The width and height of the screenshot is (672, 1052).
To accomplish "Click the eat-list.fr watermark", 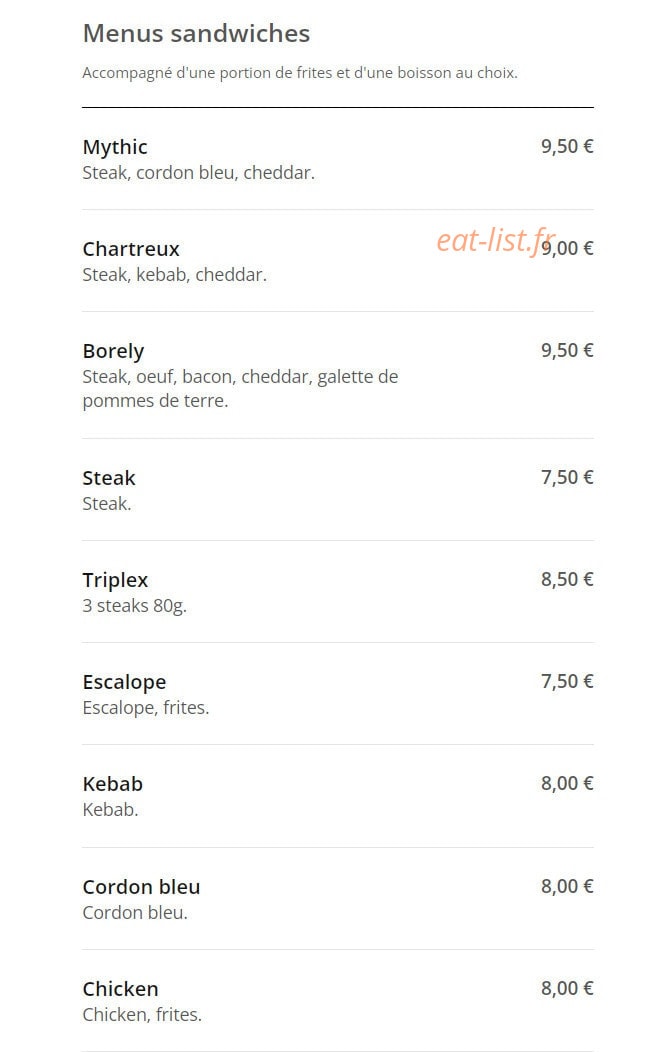I will click(x=496, y=241).
